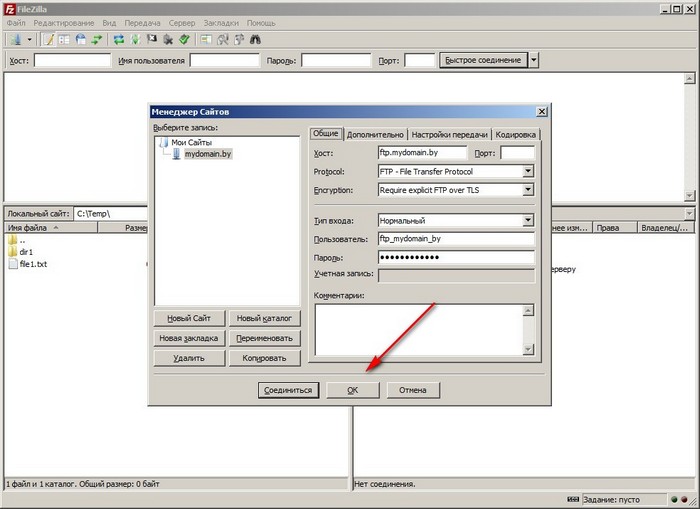This screenshot has height=509, width=700.
Task: Click the Быстрое соединение button
Action: tap(483, 60)
